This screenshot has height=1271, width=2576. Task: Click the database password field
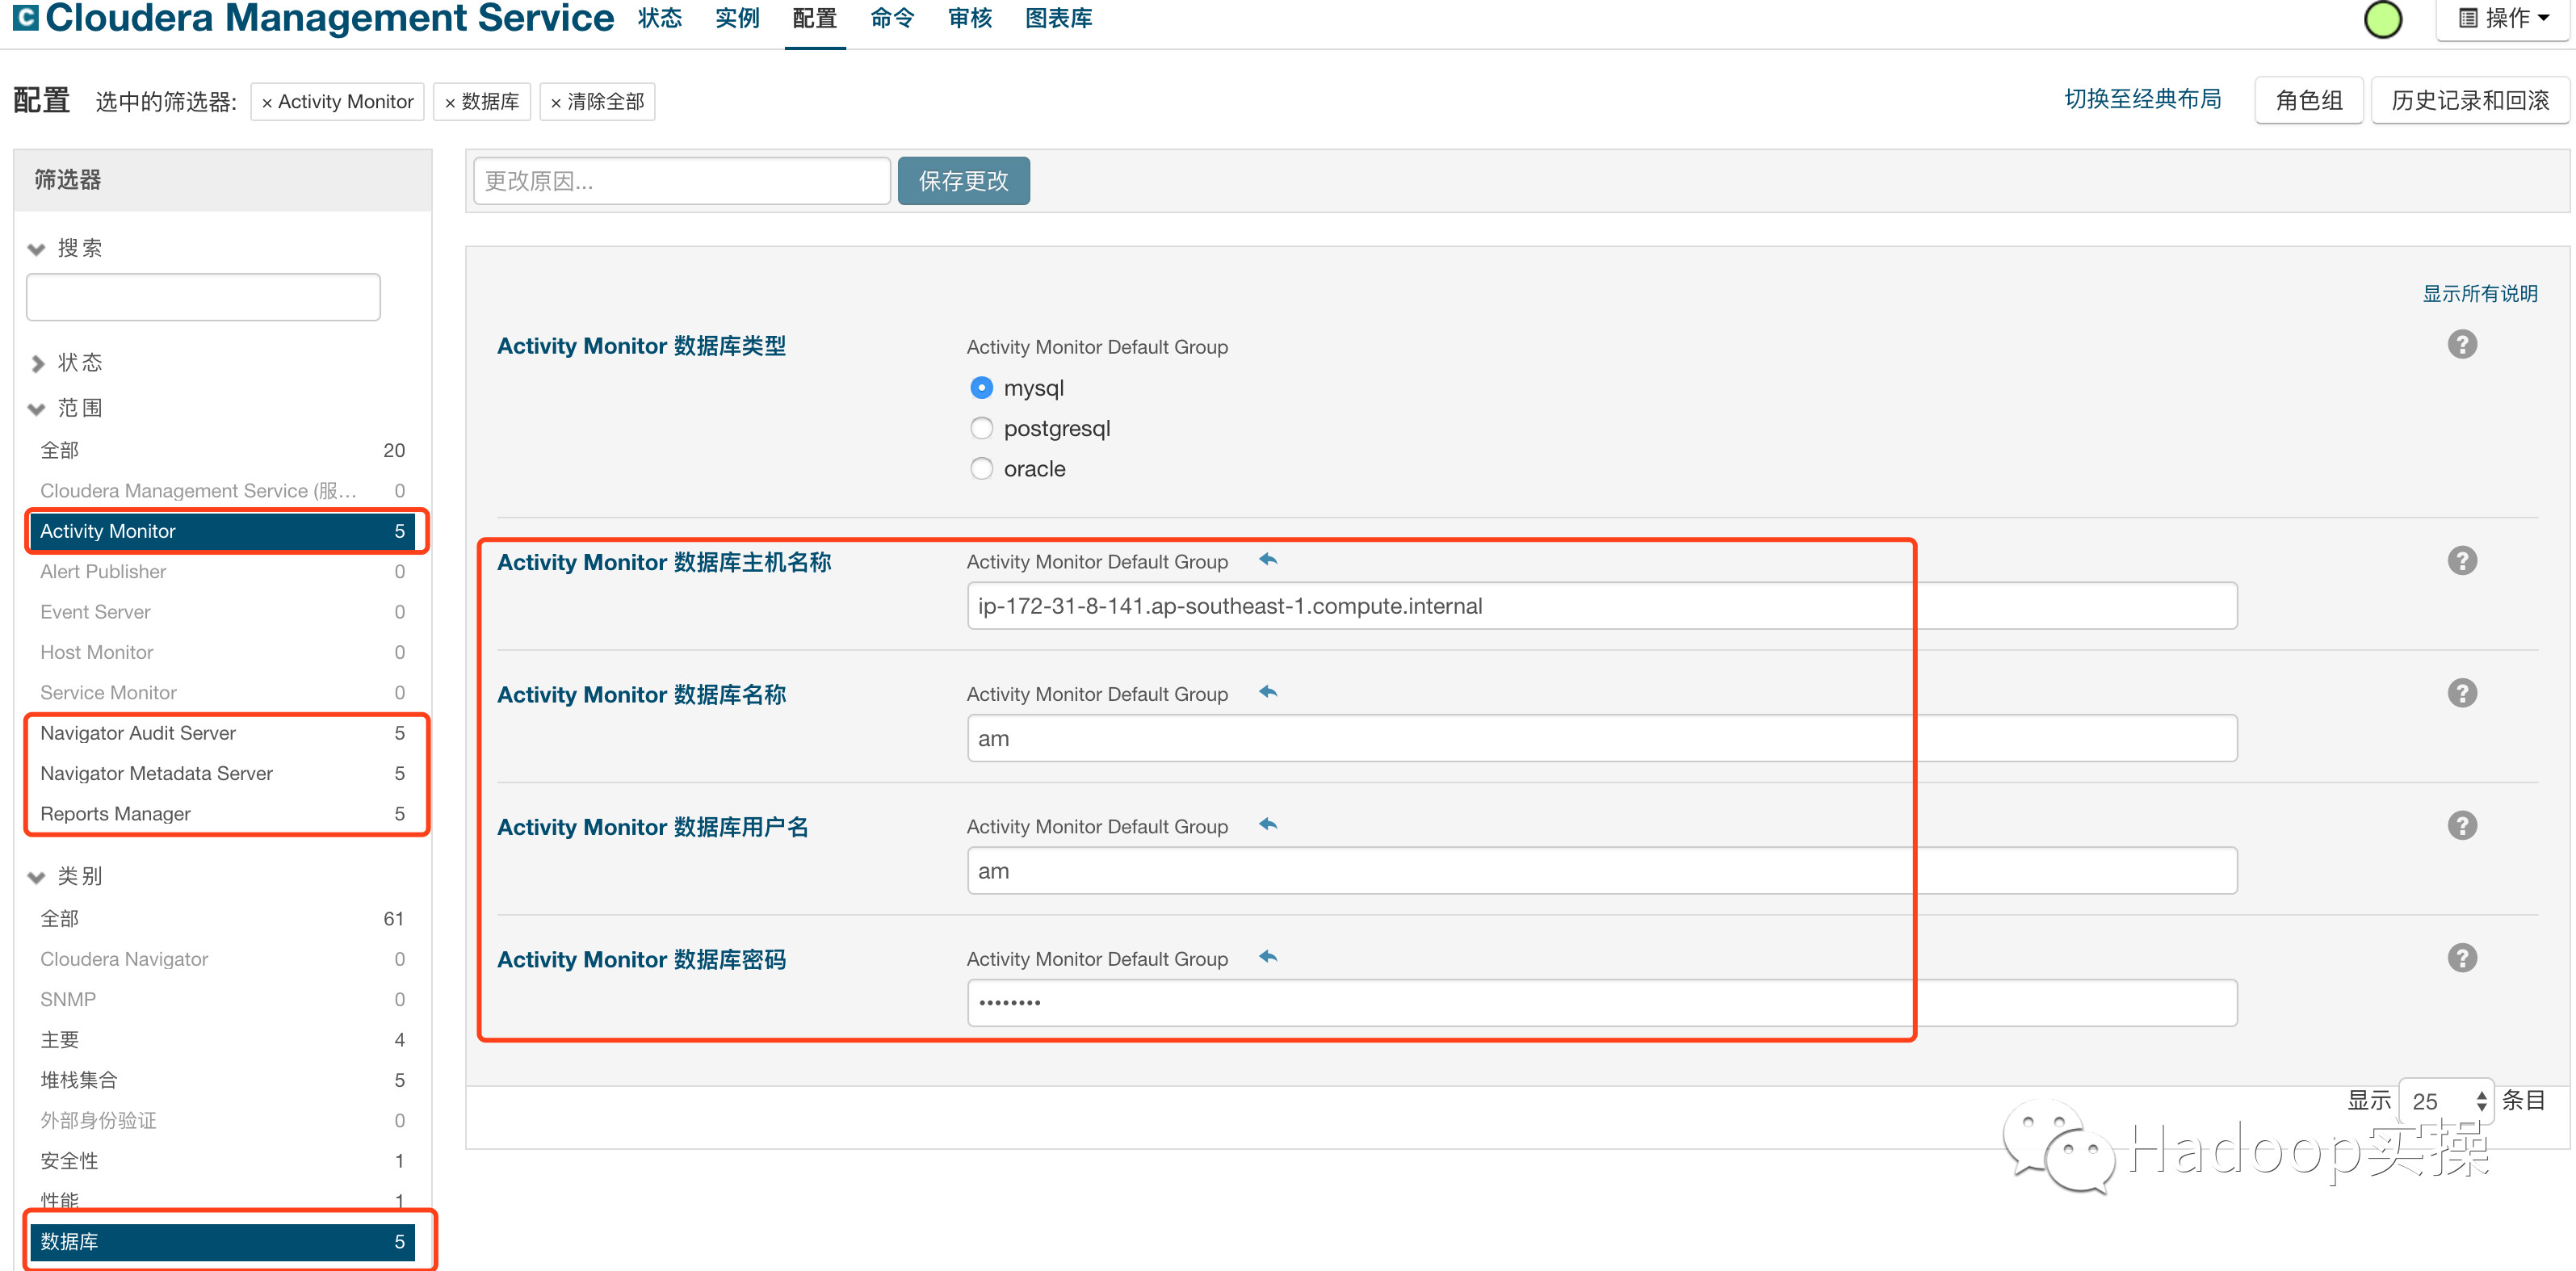[1602, 1003]
